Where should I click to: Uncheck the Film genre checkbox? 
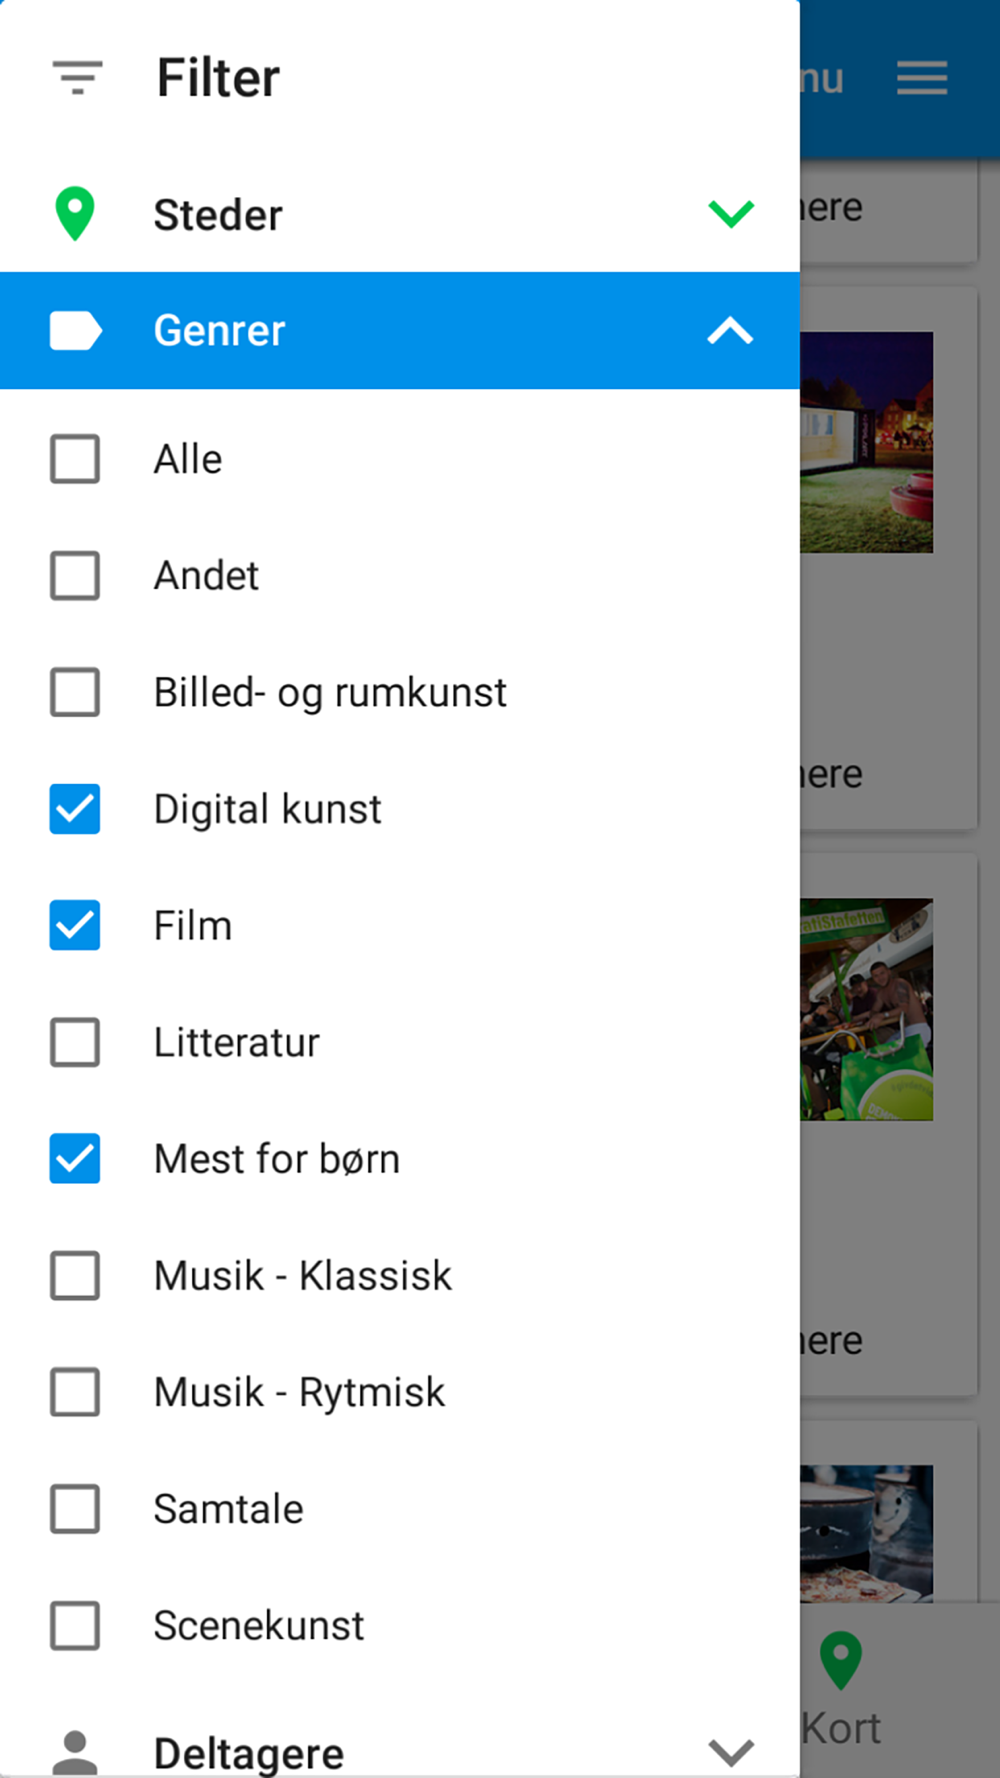click(75, 925)
